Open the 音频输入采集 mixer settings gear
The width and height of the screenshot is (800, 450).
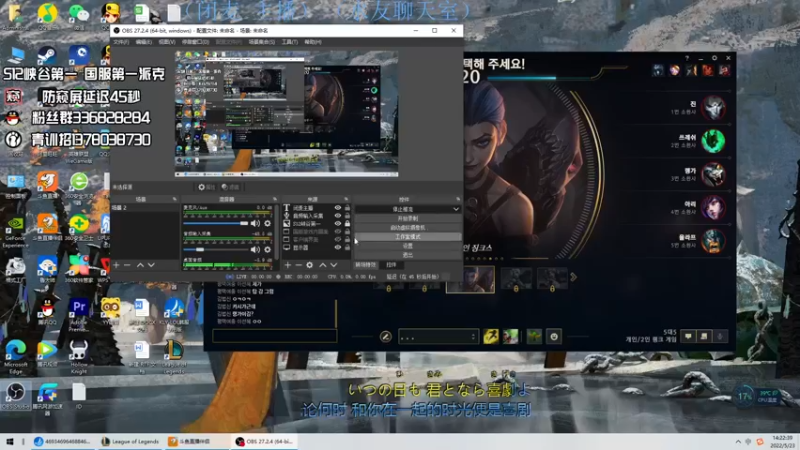[x=267, y=249]
